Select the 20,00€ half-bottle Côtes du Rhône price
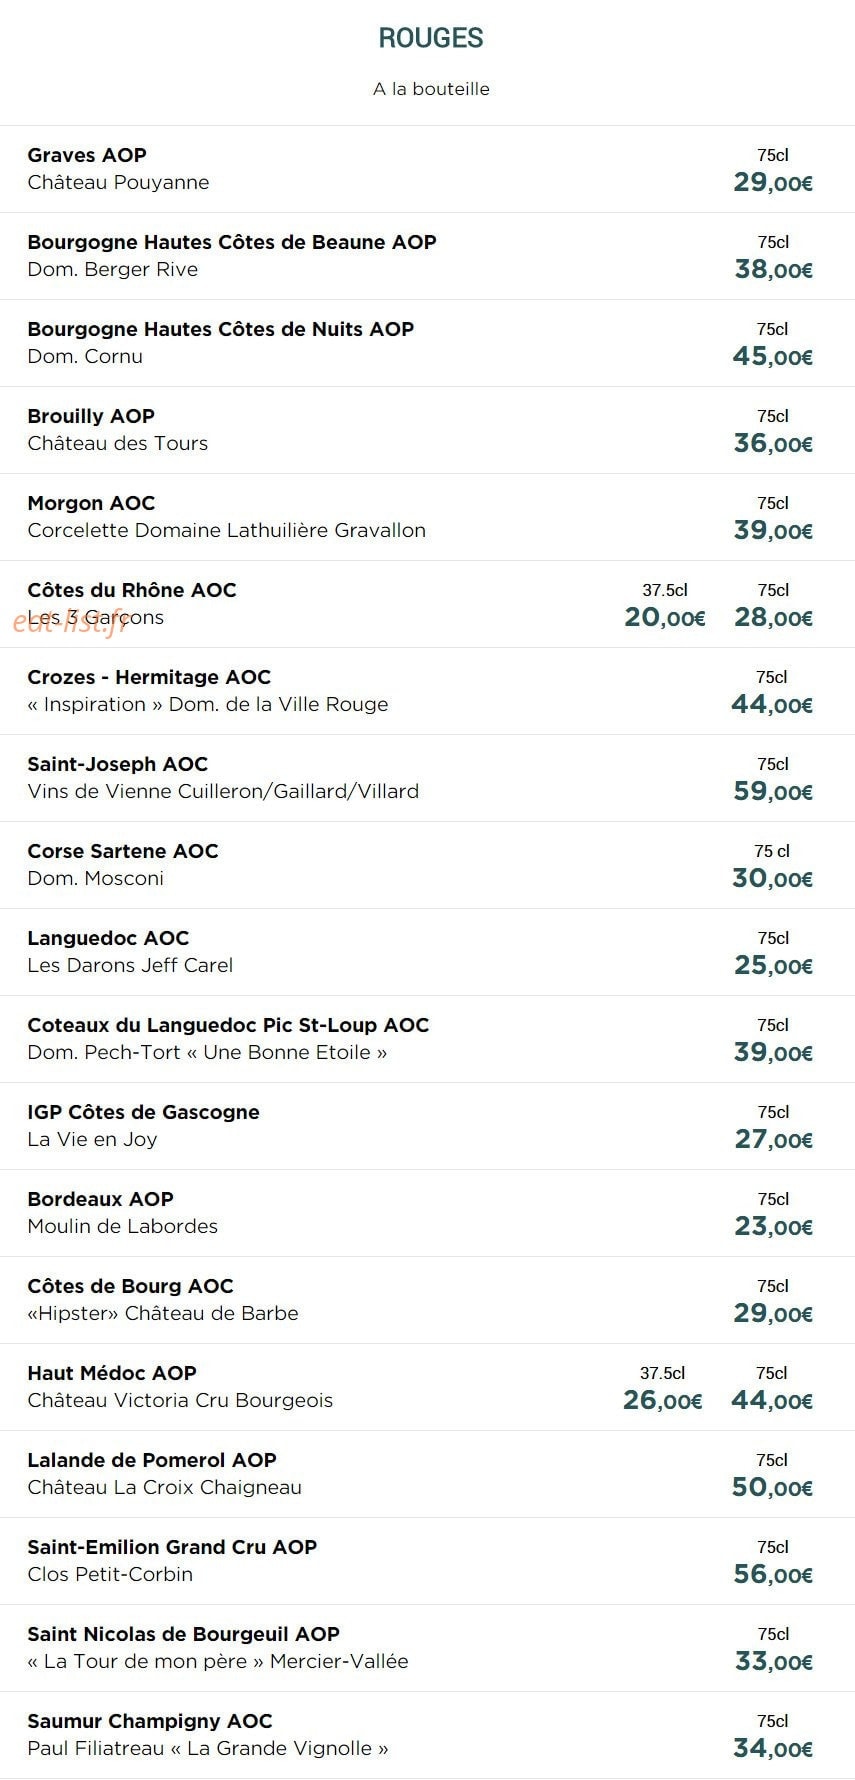Viewport: 855px width, 1780px height. click(665, 618)
